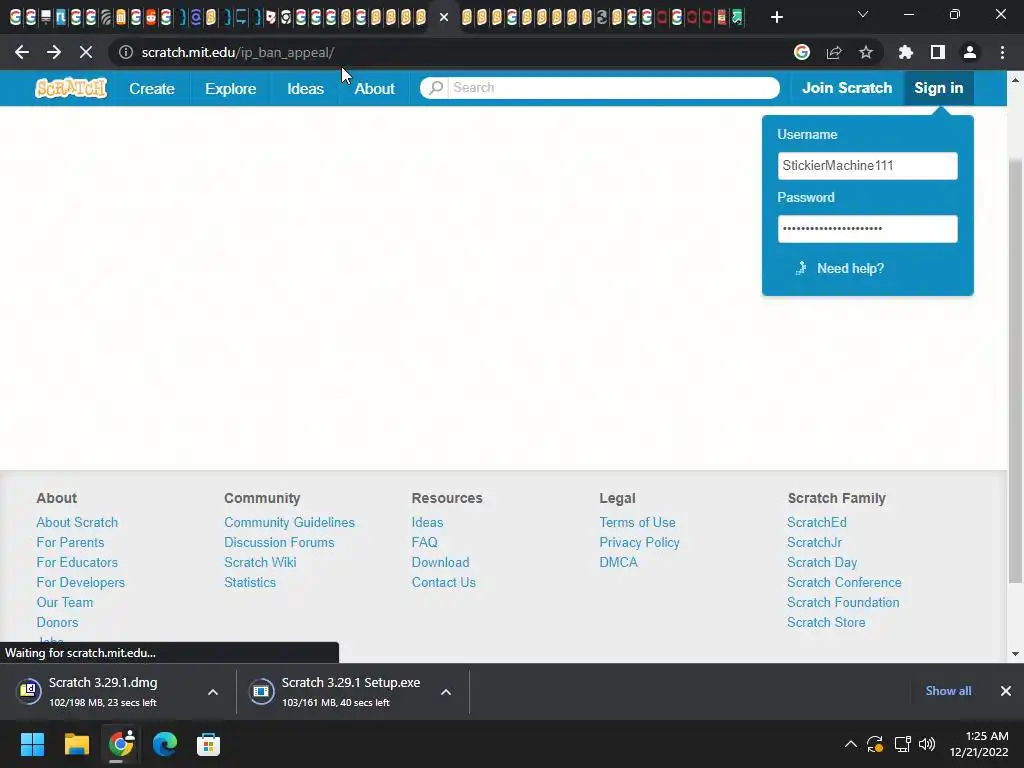Open Discussion Forums link
The image size is (1024, 768).
coord(279,542)
